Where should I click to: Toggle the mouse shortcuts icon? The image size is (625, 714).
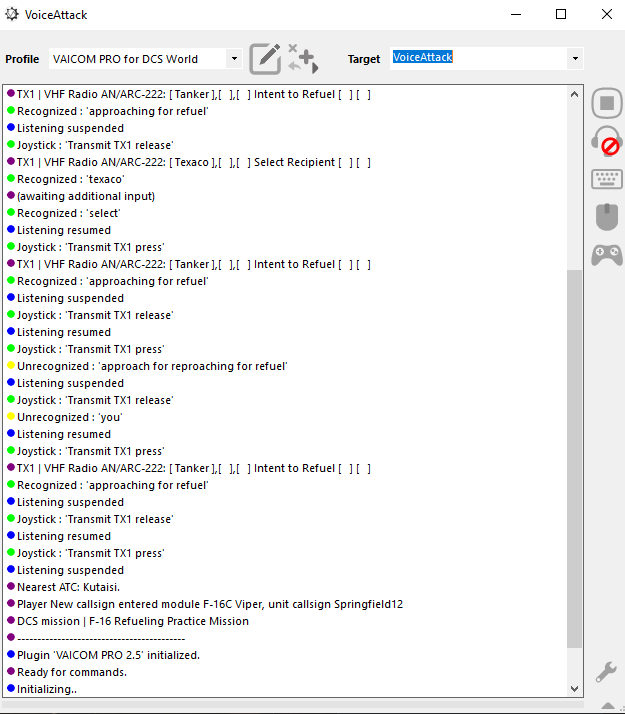[x=607, y=217]
